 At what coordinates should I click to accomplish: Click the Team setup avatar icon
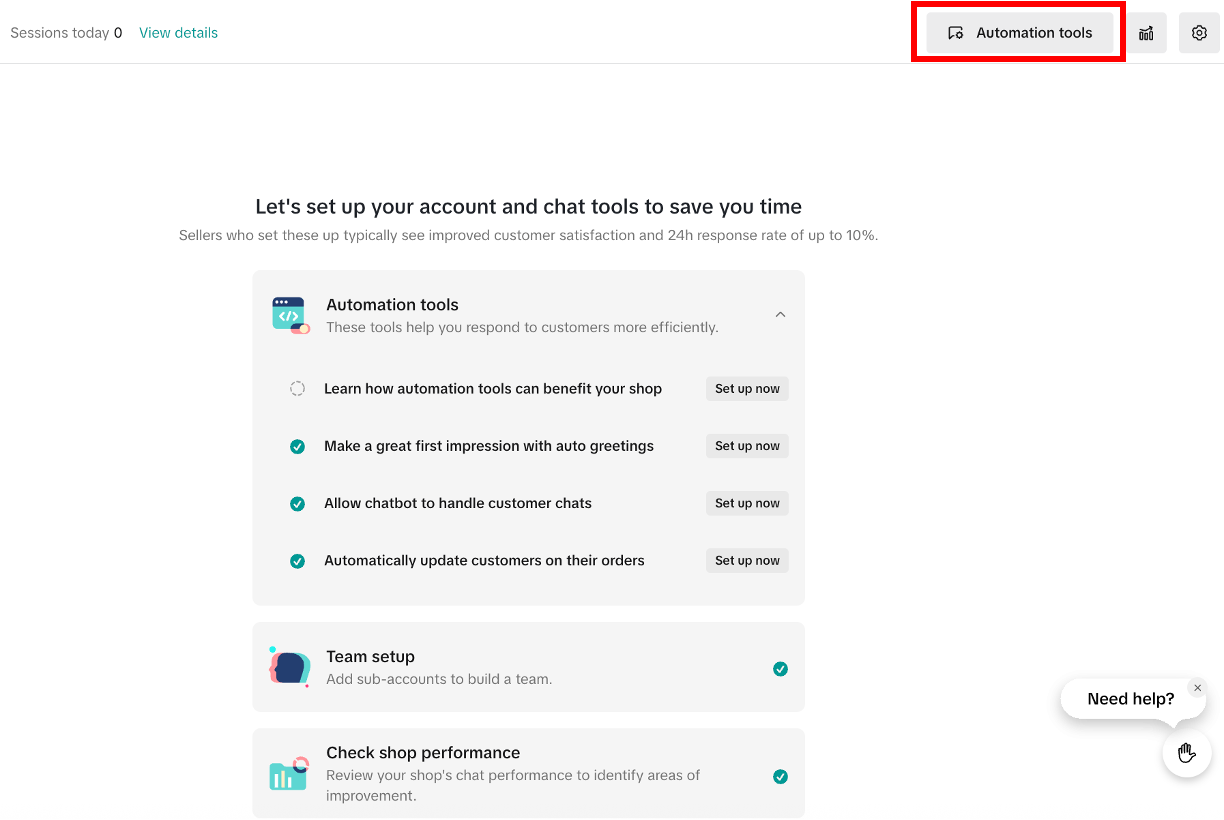(290, 667)
